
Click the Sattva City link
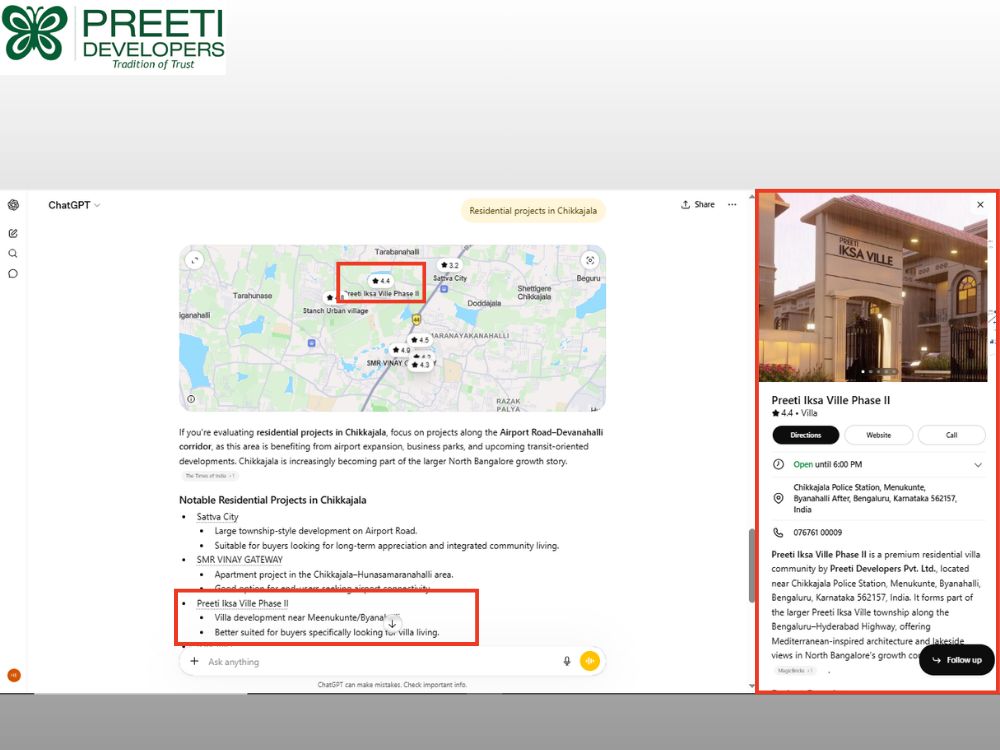[217, 517]
